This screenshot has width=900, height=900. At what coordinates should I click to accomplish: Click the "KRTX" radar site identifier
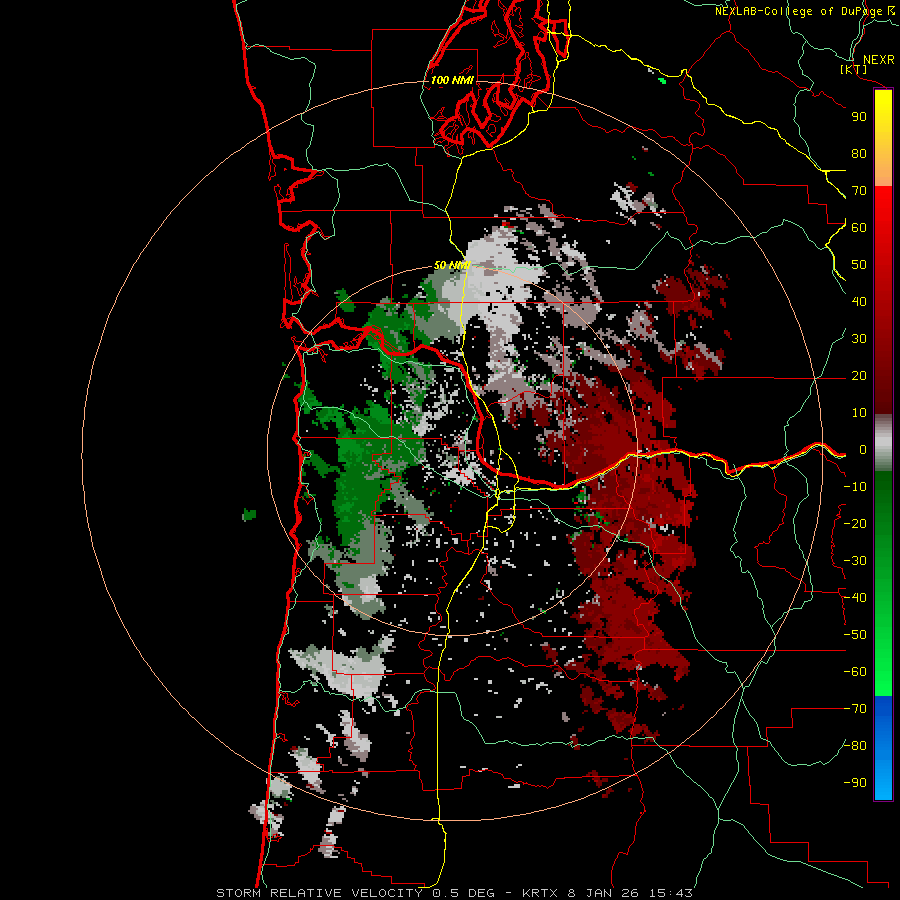coord(540,893)
